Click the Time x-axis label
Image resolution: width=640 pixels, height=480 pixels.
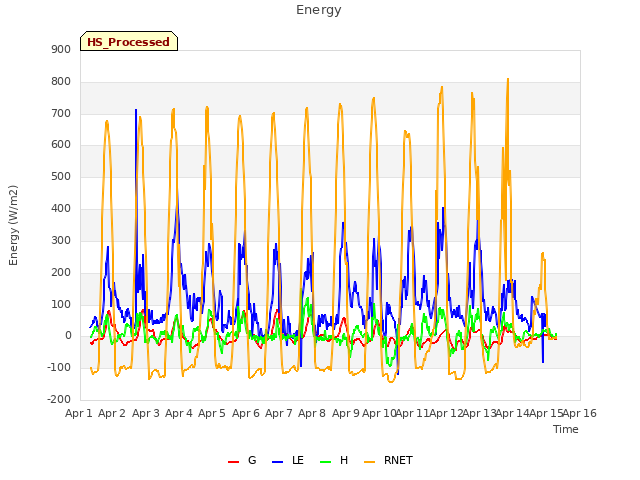[566, 429]
